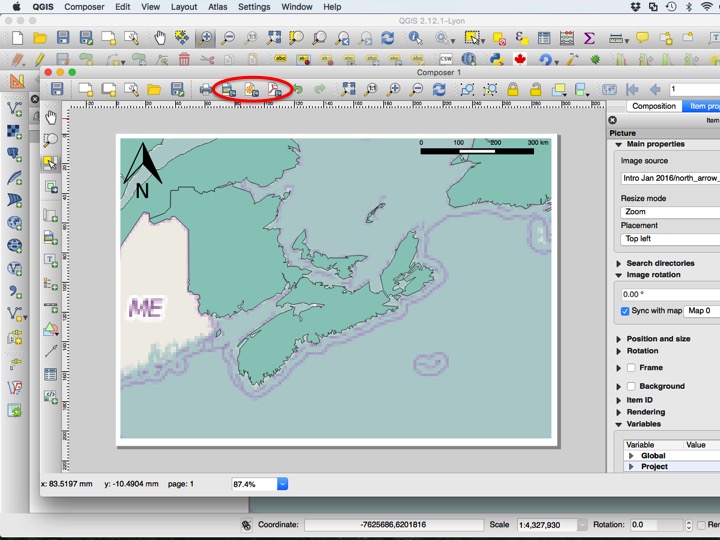
Task: Click Identify Features in QGIS toolbar
Action: [x=416, y=38]
